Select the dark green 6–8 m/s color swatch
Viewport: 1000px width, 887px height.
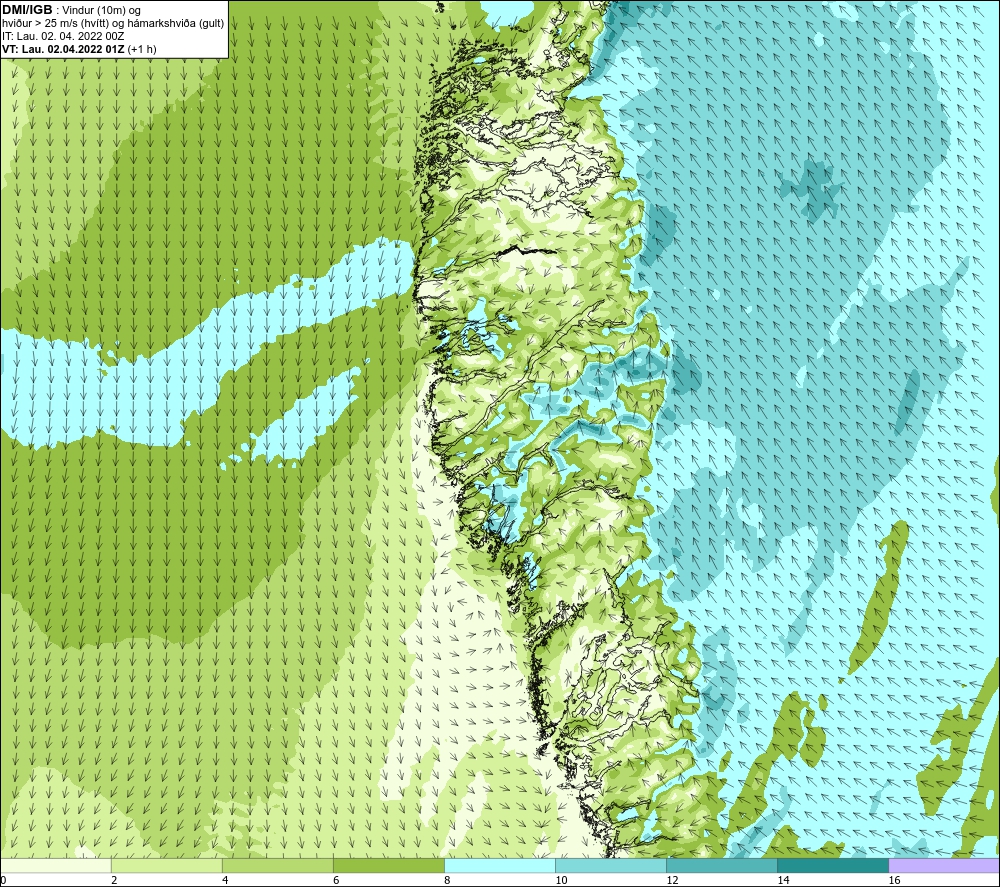click(x=389, y=865)
